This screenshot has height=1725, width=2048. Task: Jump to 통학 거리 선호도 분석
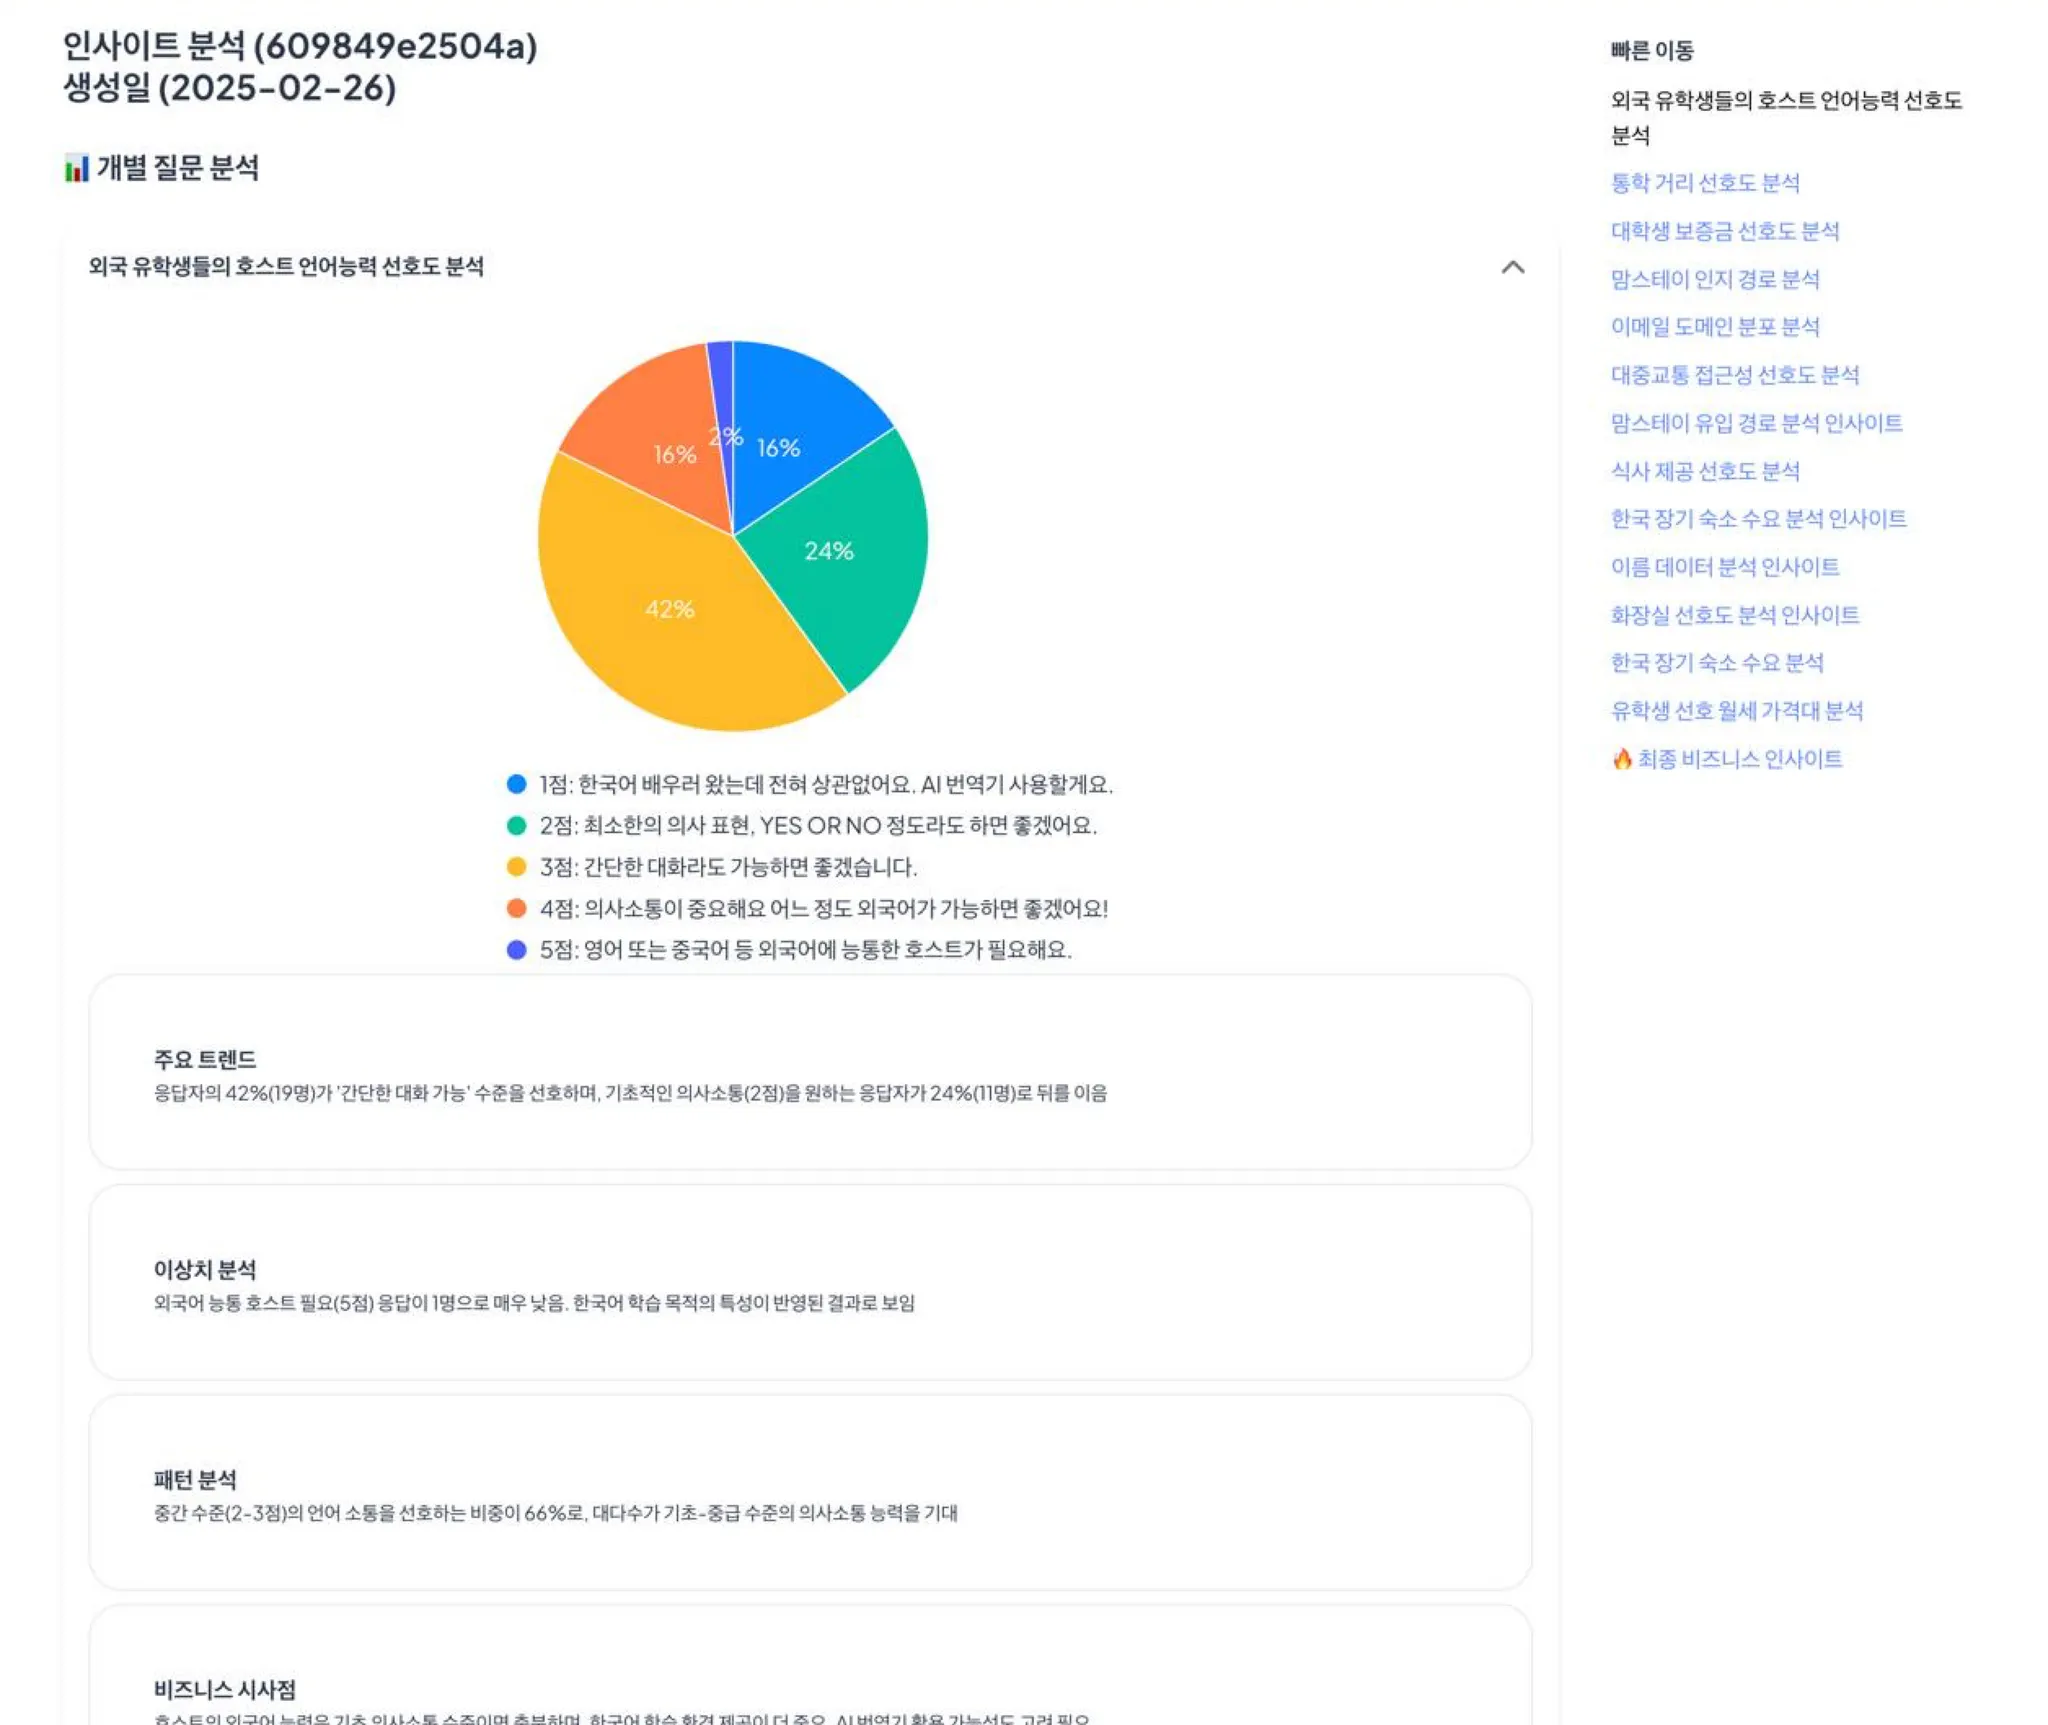(1704, 183)
